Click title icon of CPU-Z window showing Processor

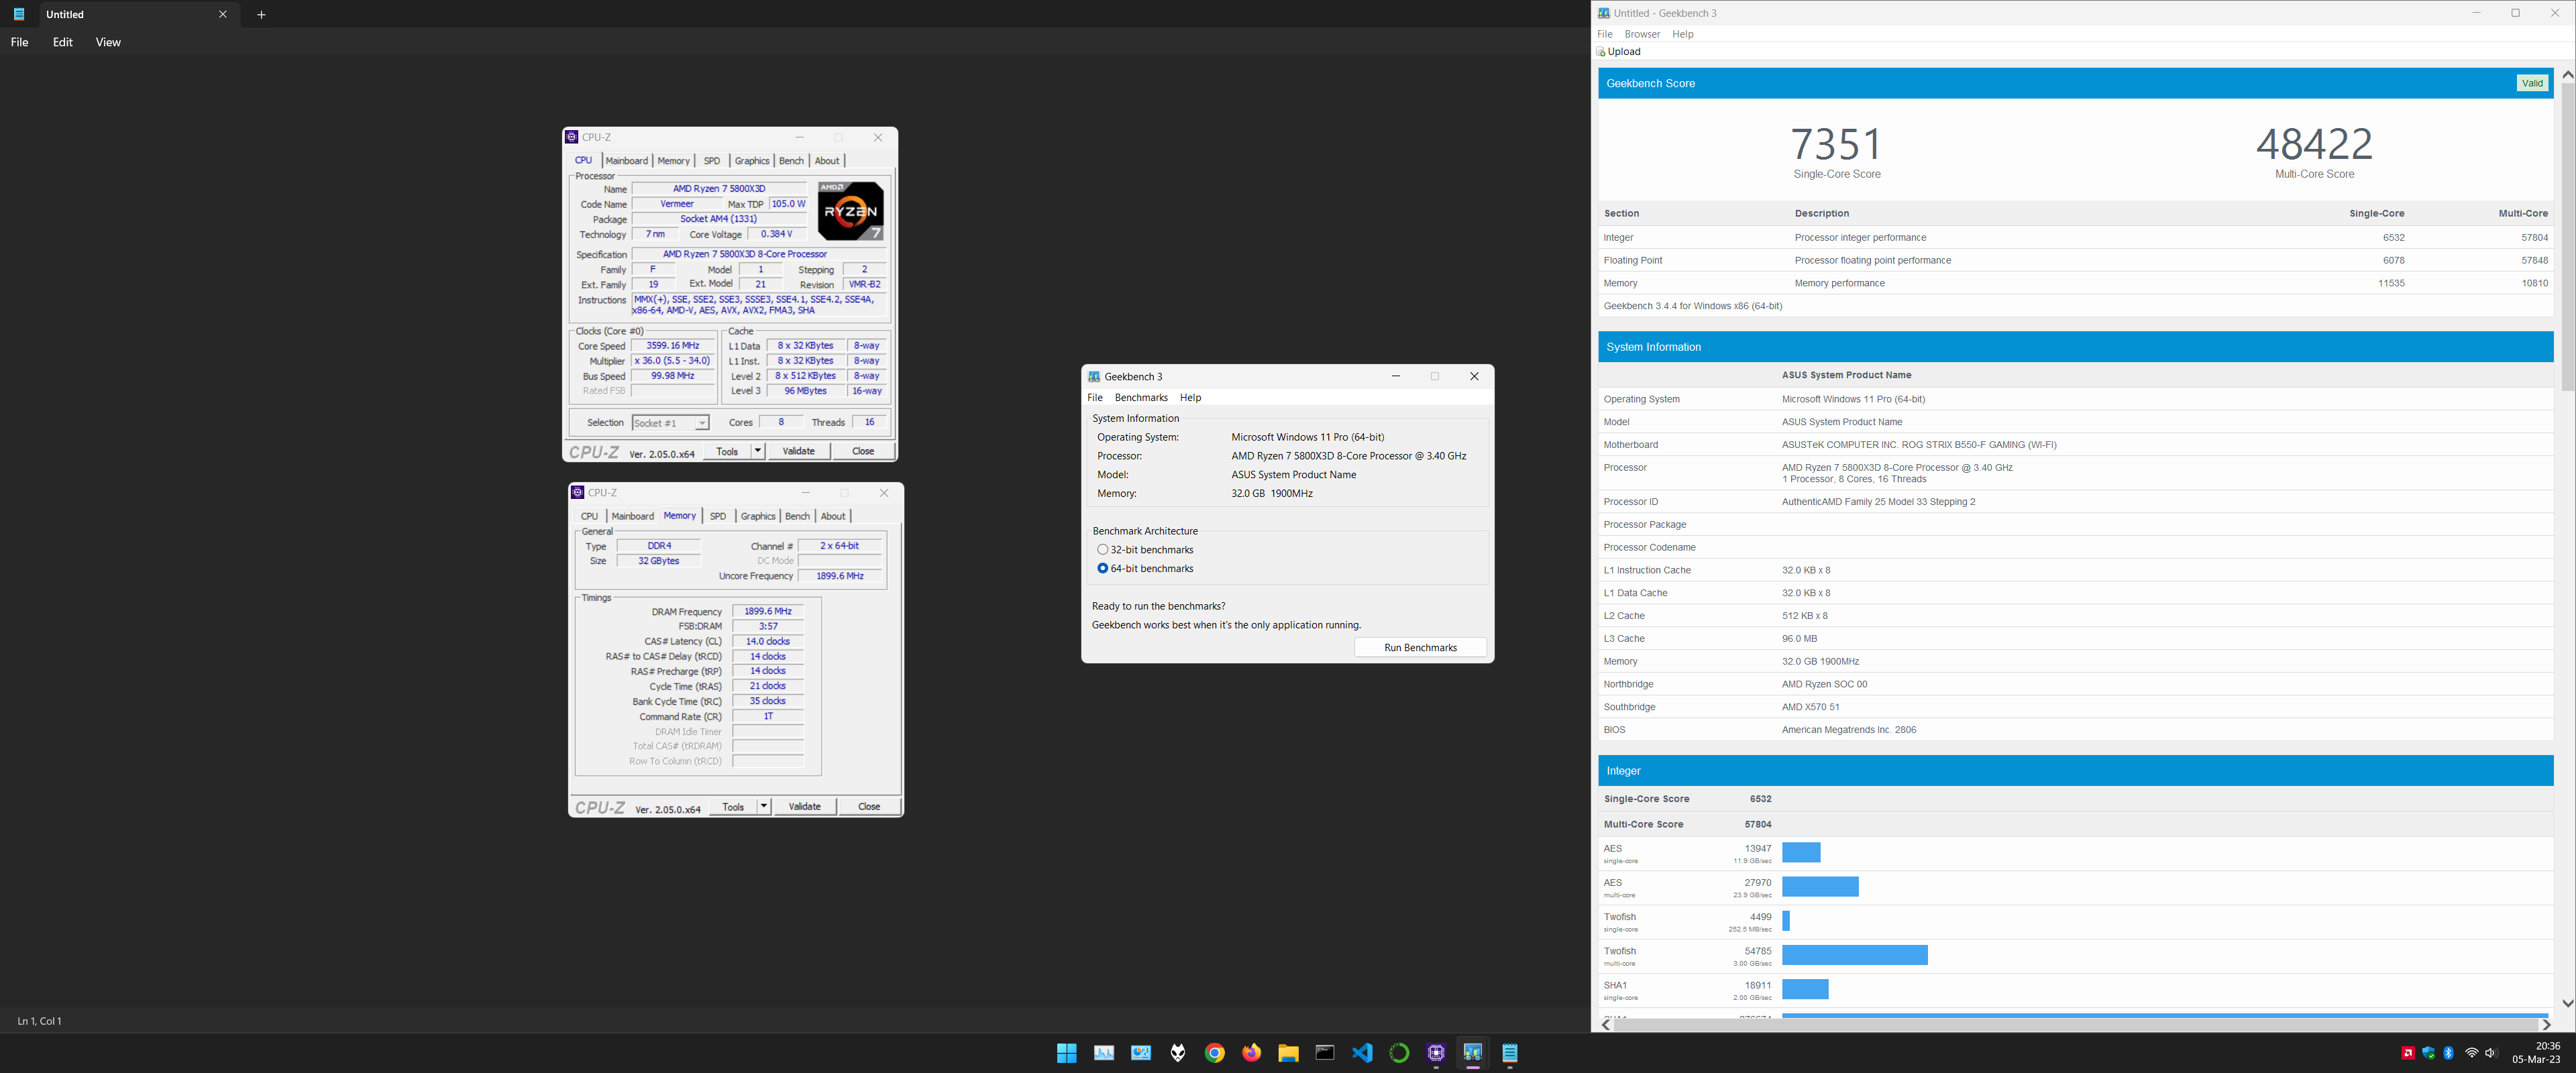[572, 137]
